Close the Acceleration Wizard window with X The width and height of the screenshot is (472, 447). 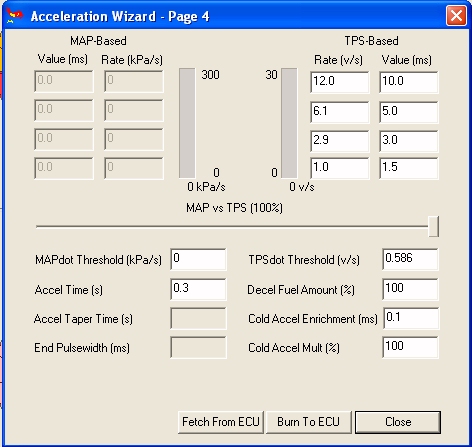[456, 16]
